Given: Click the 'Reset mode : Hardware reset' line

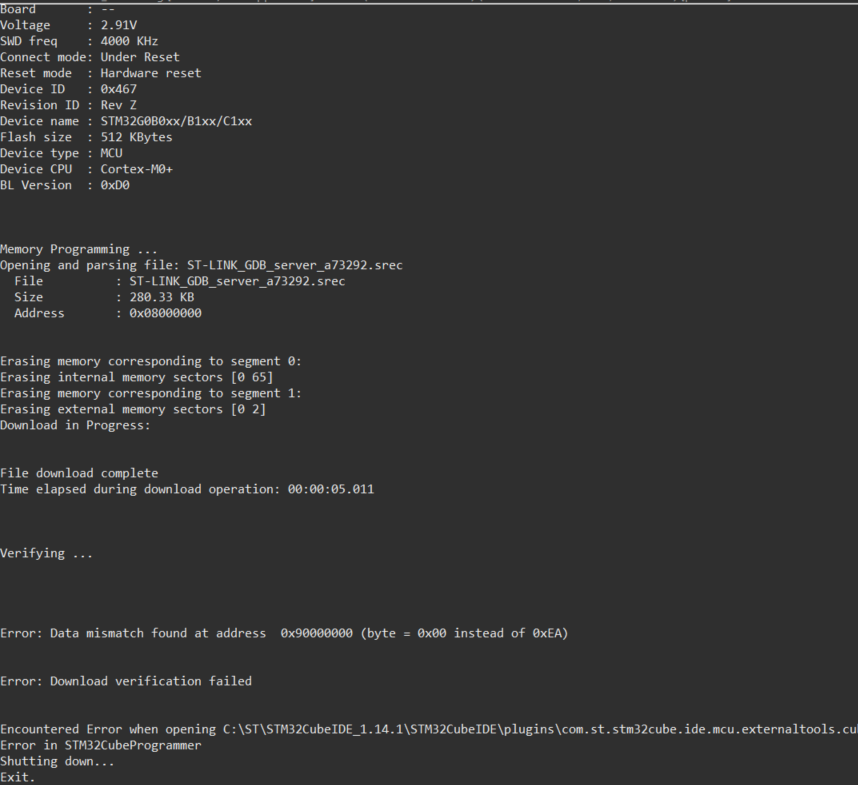Looking at the screenshot, I should 100,73.
